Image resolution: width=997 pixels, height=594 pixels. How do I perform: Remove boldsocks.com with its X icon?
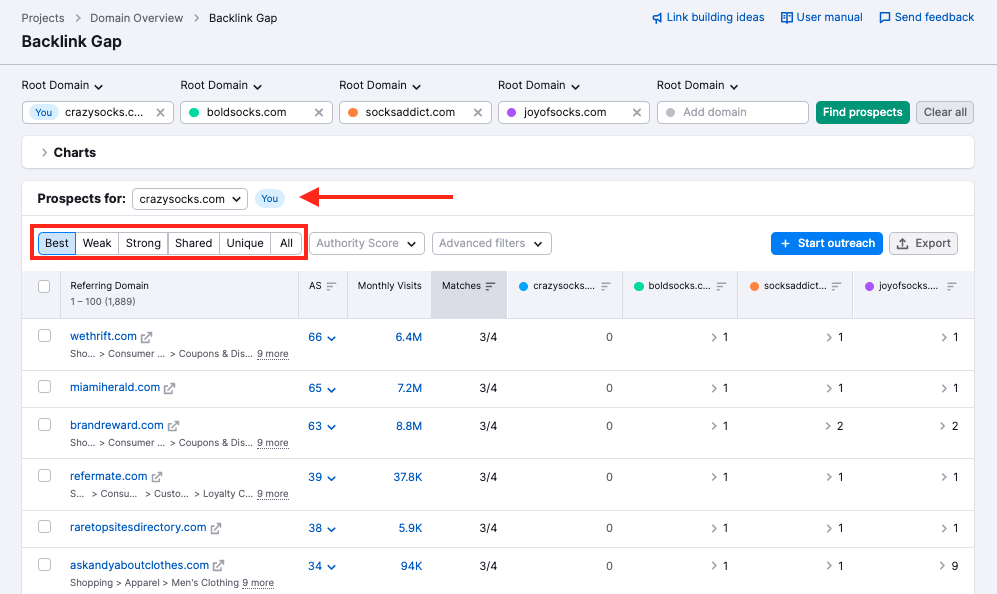tap(319, 113)
